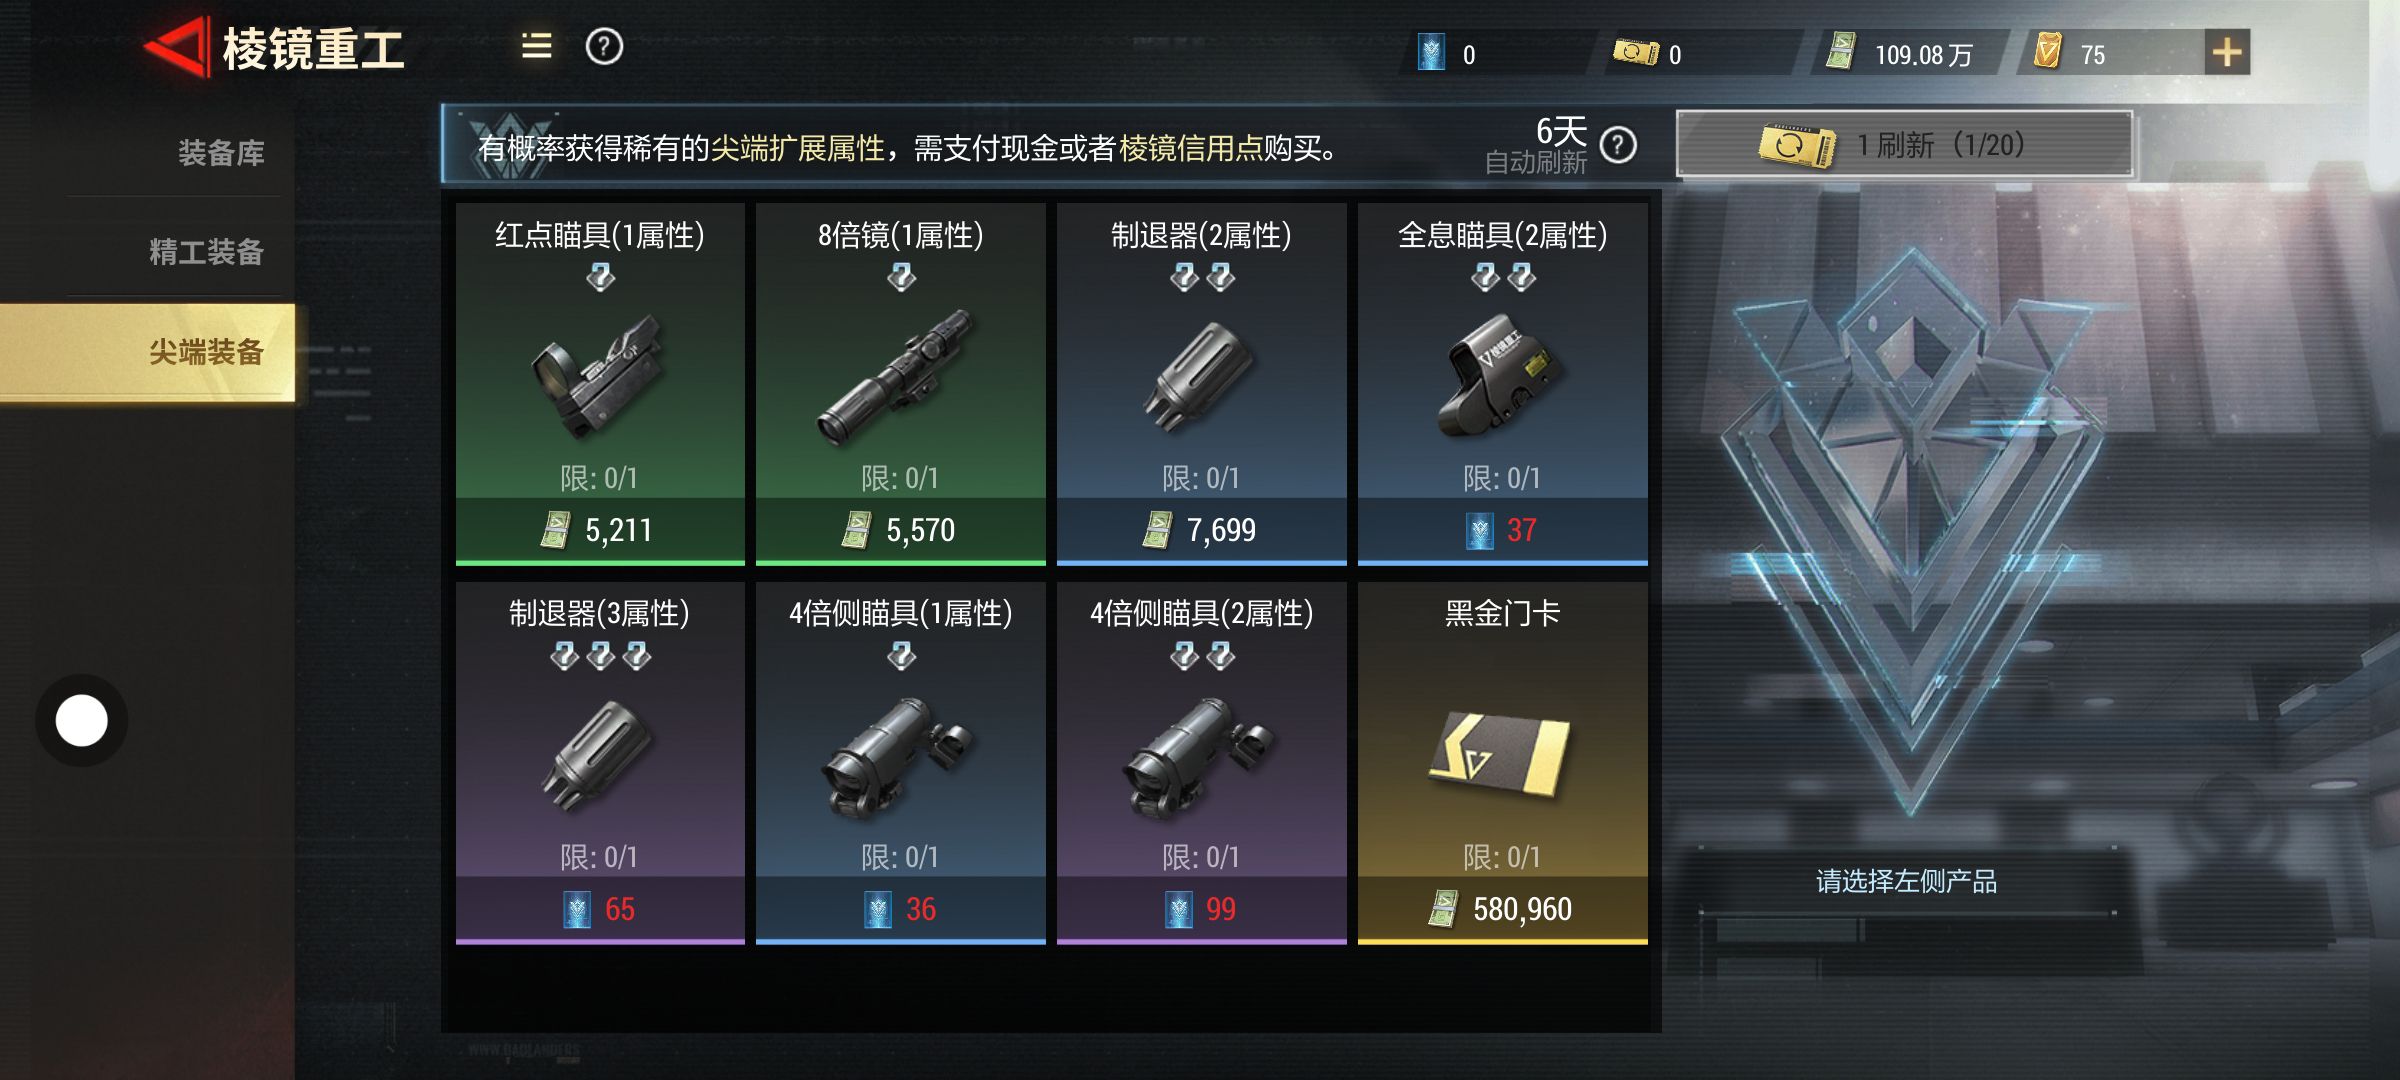The height and width of the screenshot is (1080, 2400).
Task: Switch to the 精工装备 tab
Action: pyautogui.click(x=206, y=252)
